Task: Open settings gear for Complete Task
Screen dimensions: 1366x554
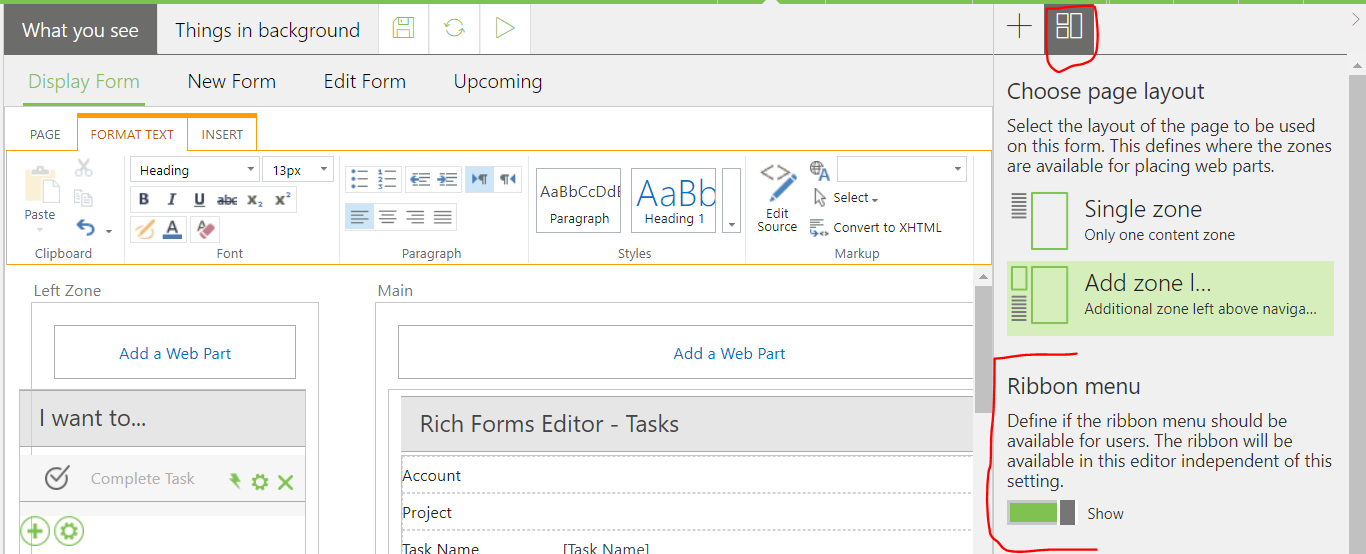Action: (260, 482)
